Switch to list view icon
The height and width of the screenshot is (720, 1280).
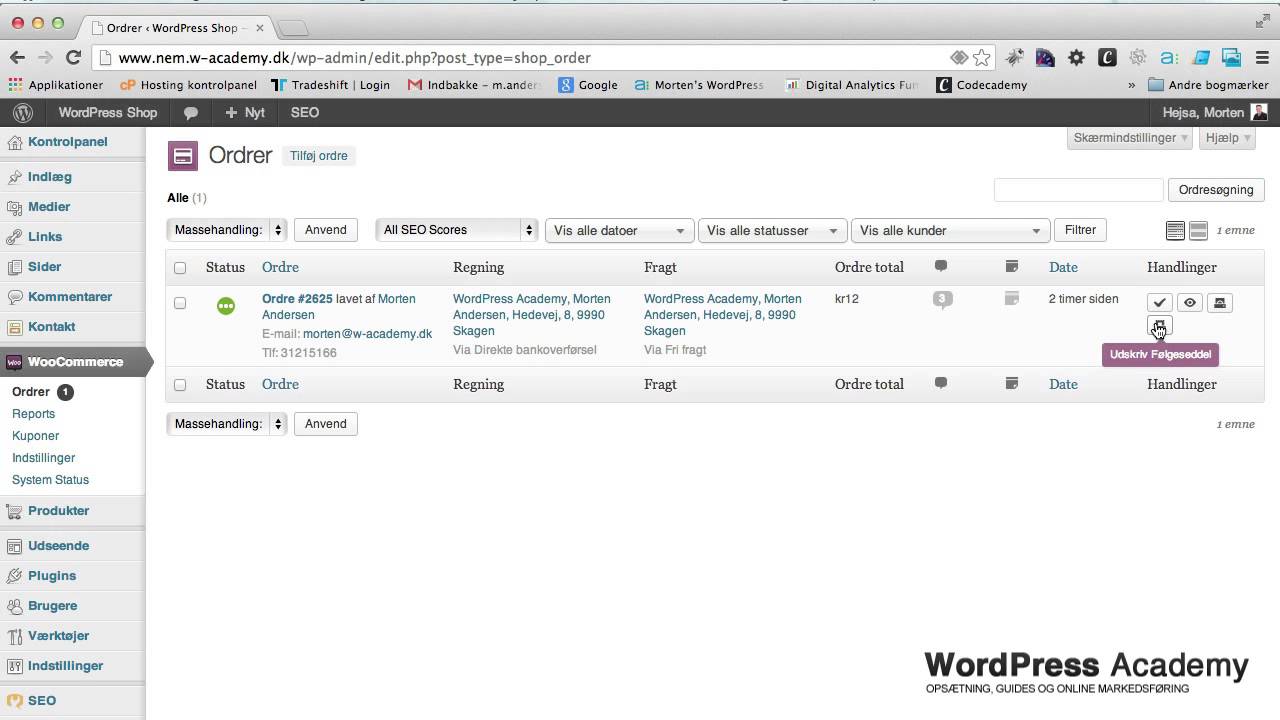point(1175,231)
